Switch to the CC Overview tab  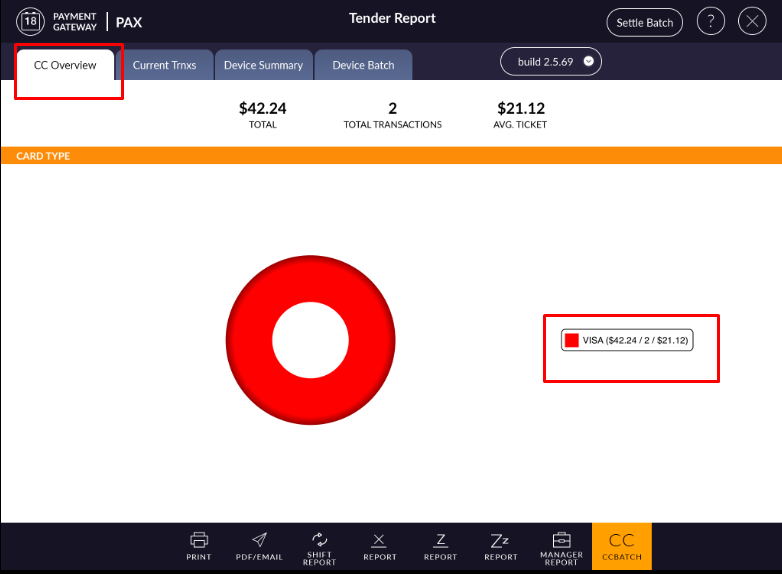[65, 65]
